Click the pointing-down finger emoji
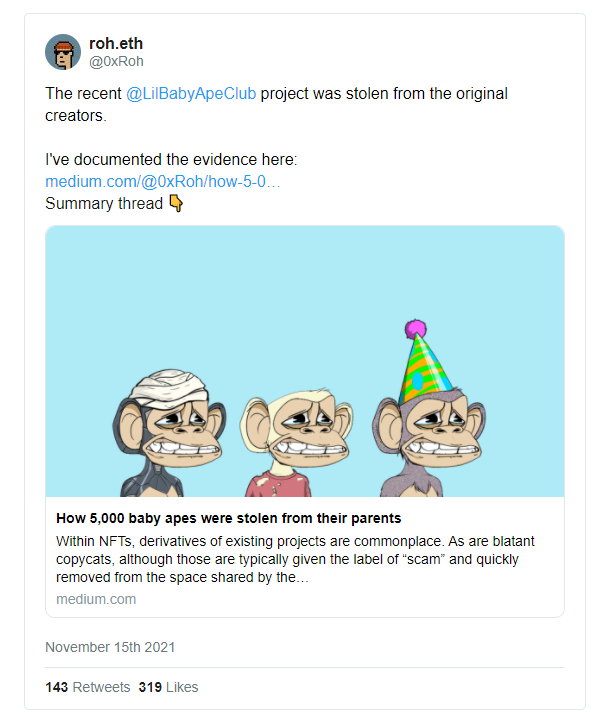The height and width of the screenshot is (720, 609). point(176,204)
